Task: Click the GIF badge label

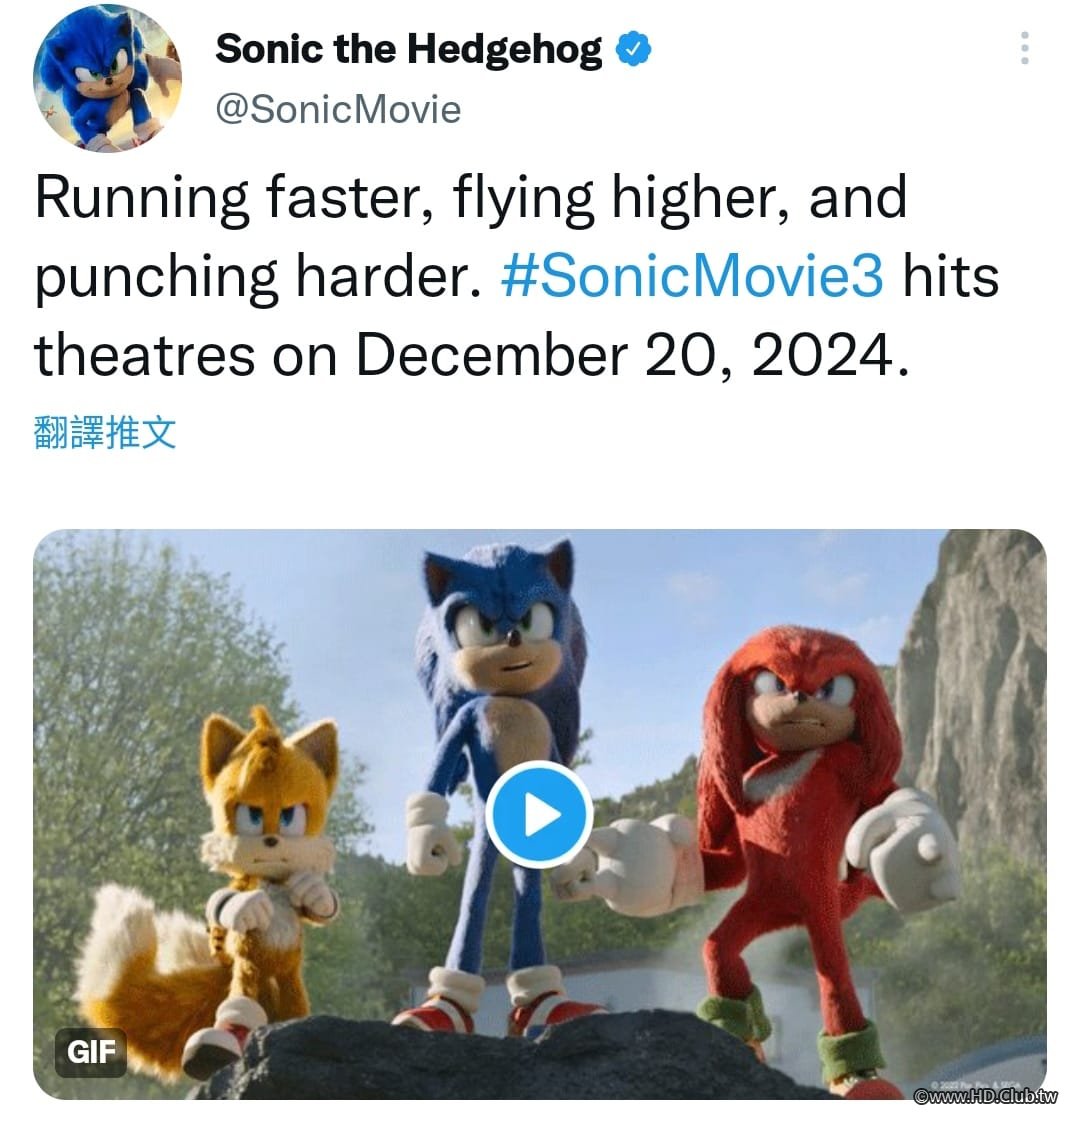Action: [91, 1052]
